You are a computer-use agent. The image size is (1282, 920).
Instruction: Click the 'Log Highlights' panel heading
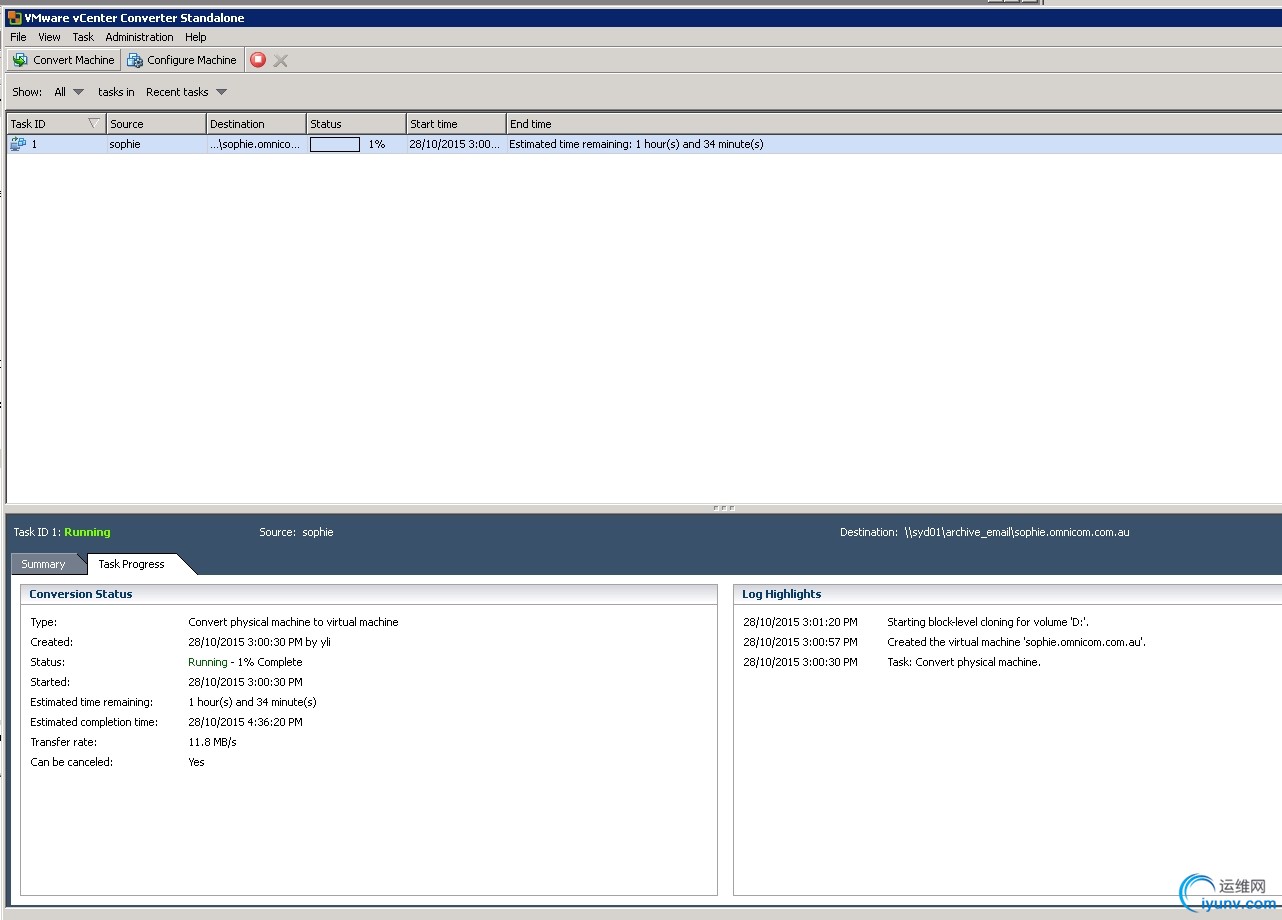pos(782,594)
